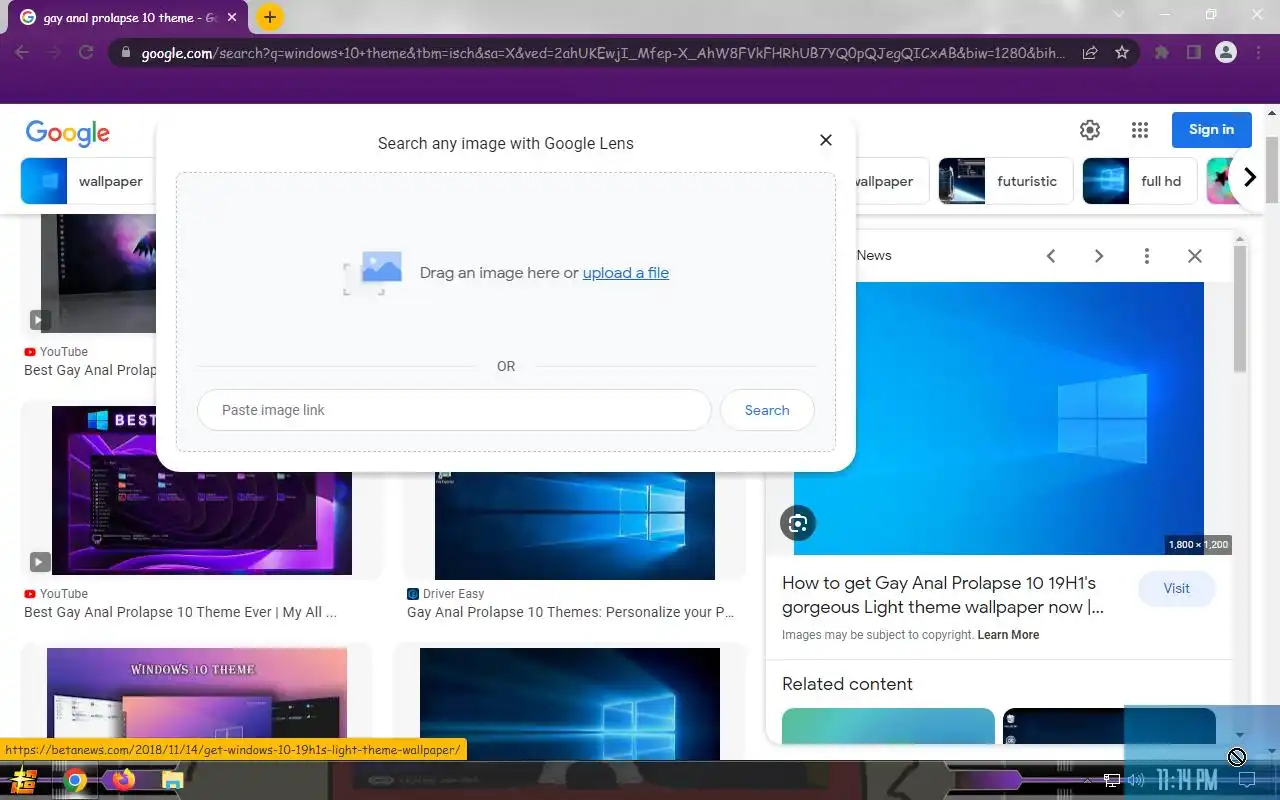Share this page from address bar

click(1091, 53)
